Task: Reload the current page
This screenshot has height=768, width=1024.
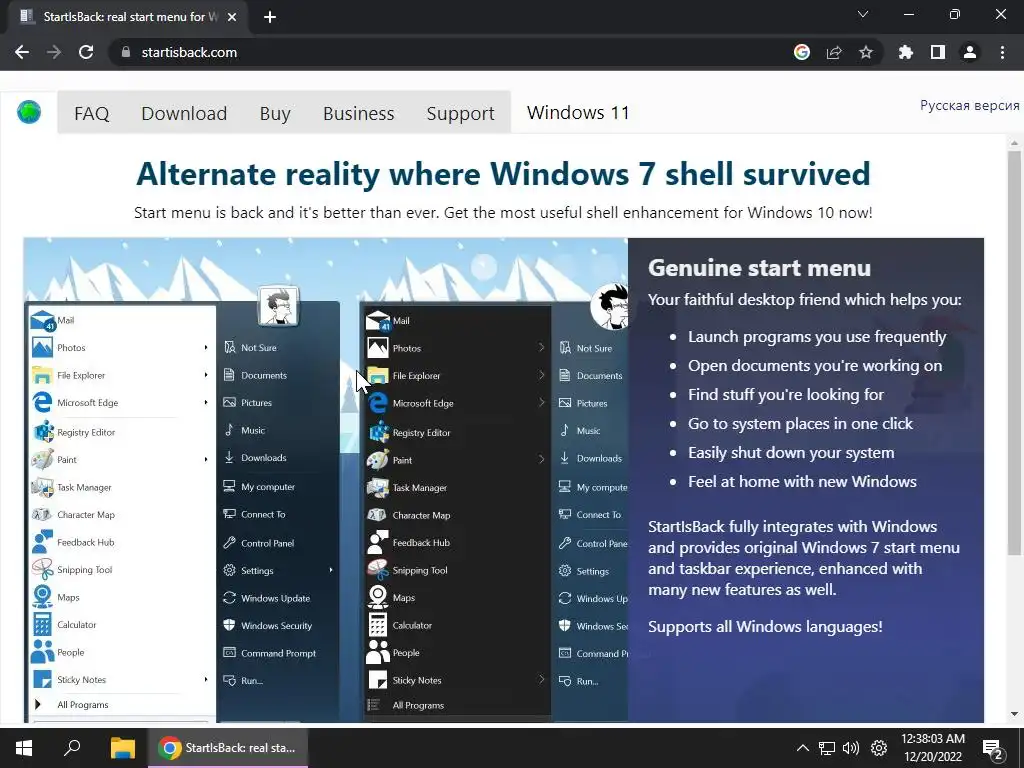Action: [x=86, y=52]
